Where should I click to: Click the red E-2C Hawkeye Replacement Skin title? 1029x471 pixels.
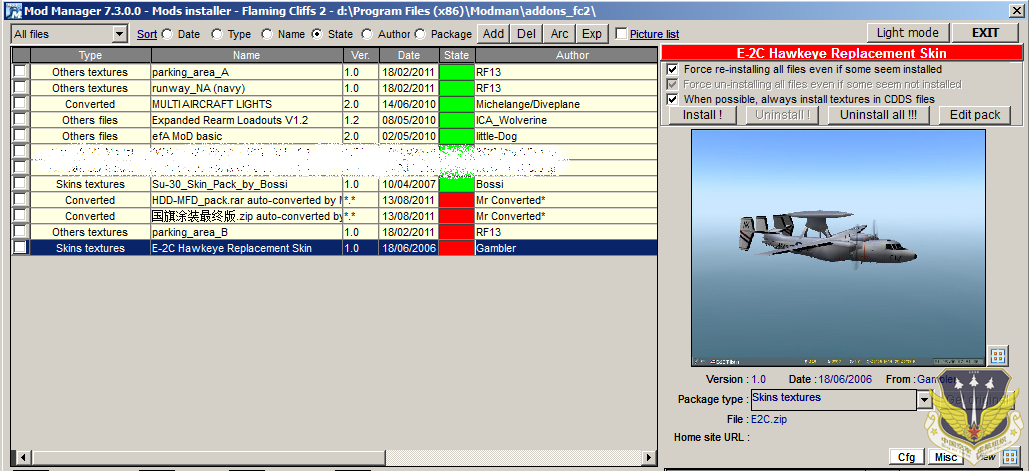[841, 53]
